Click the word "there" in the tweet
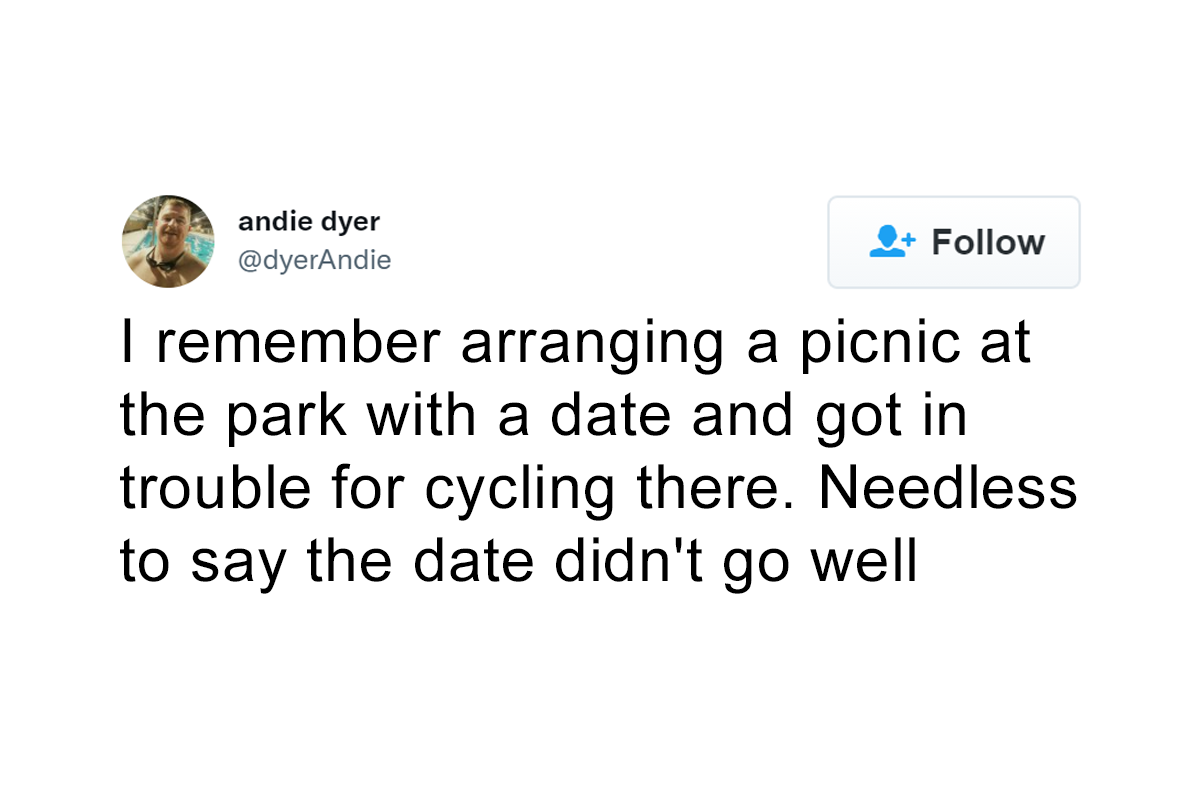Viewport: 1200px width, 800px height. [x=699, y=489]
